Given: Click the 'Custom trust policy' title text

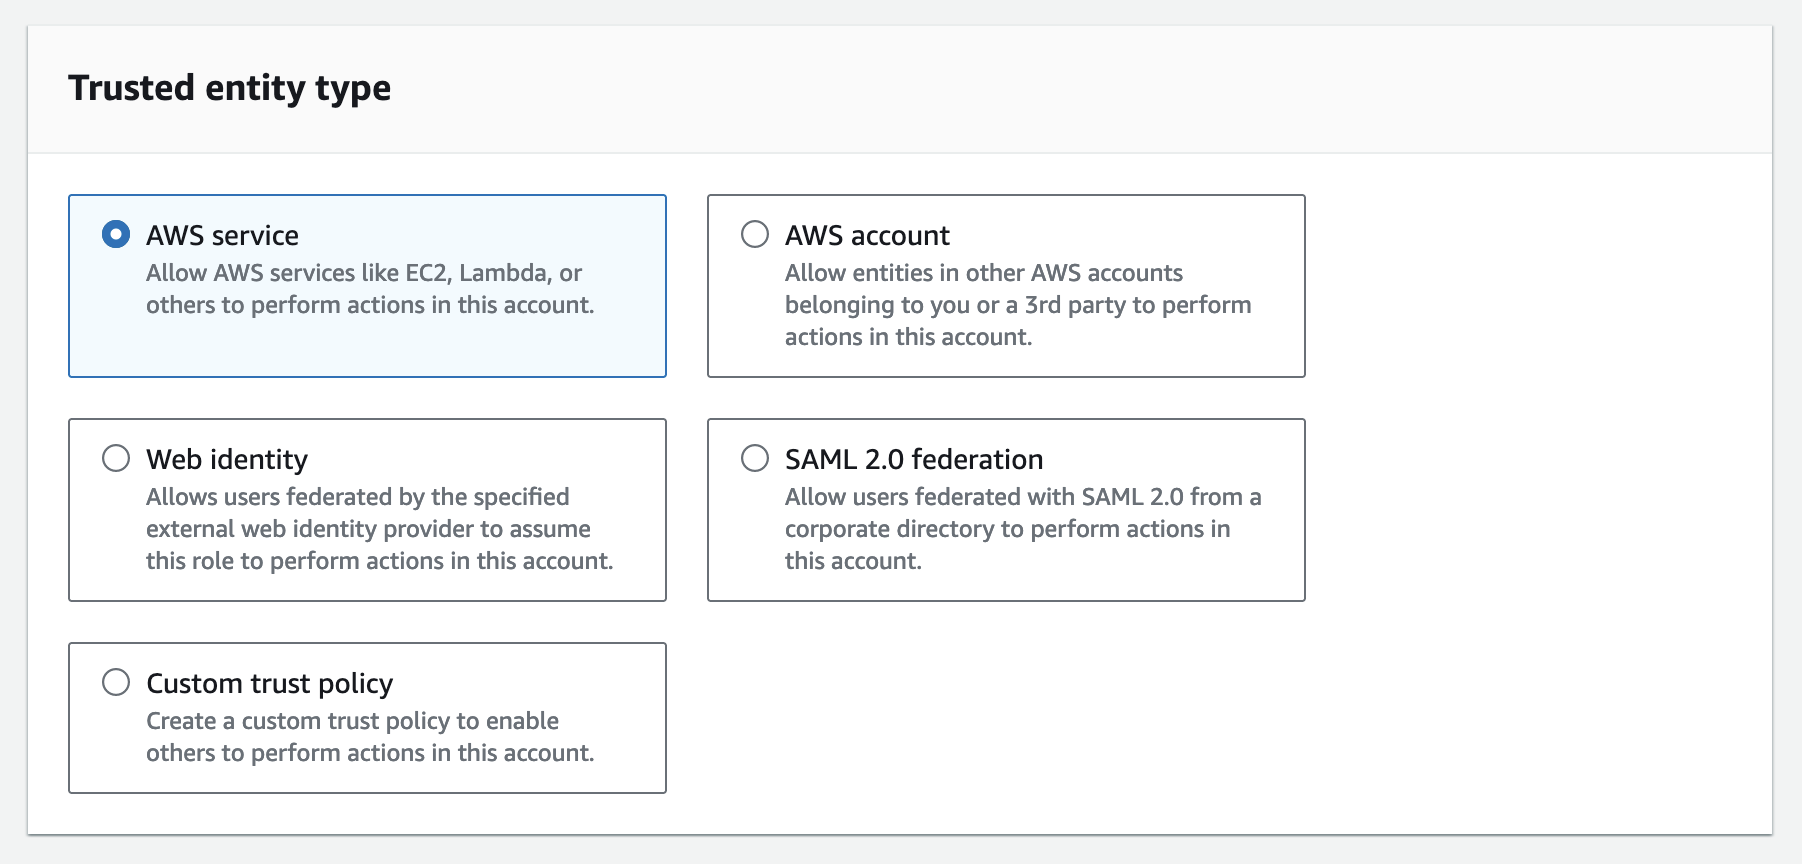Looking at the screenshot, I should tap(269, 683).
